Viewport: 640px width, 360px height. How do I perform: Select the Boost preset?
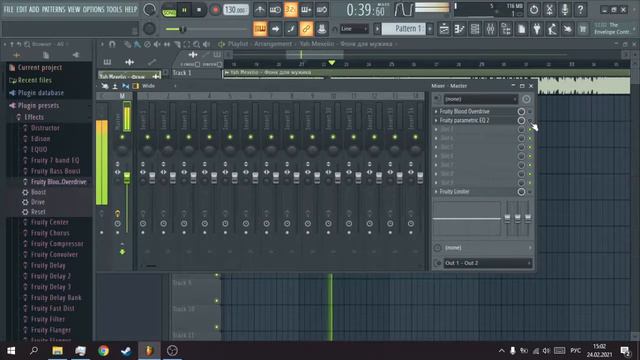(38, 192)
